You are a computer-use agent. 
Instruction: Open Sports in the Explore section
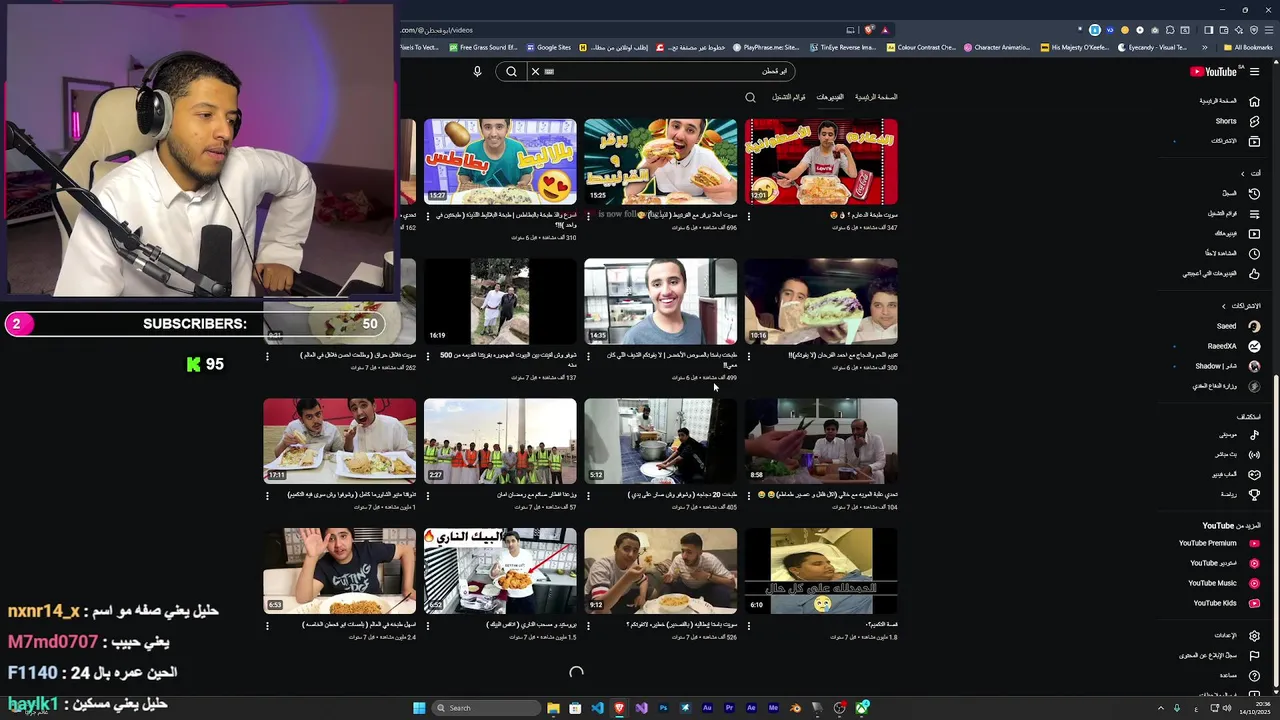coord(1240,494)
